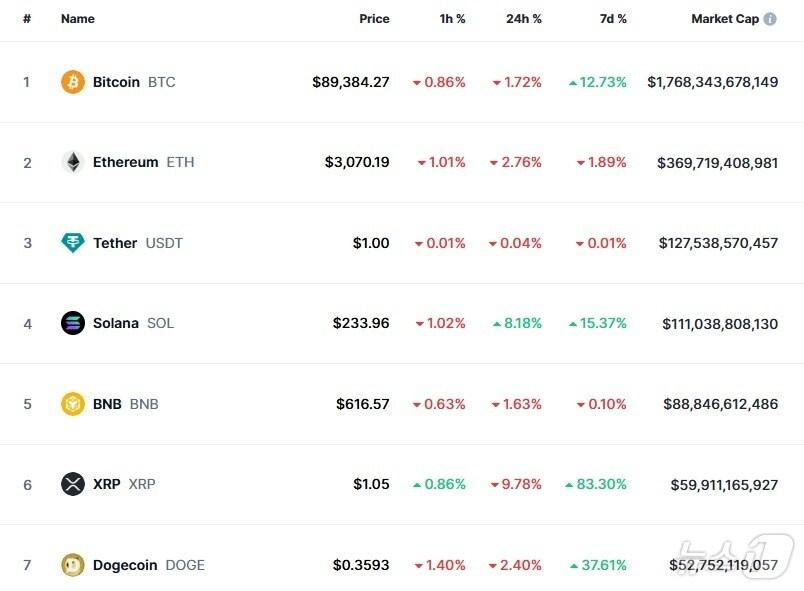This screenshot has width=804, height=591.
Task: Sort by the 24h % column
Action: point(524,19)
